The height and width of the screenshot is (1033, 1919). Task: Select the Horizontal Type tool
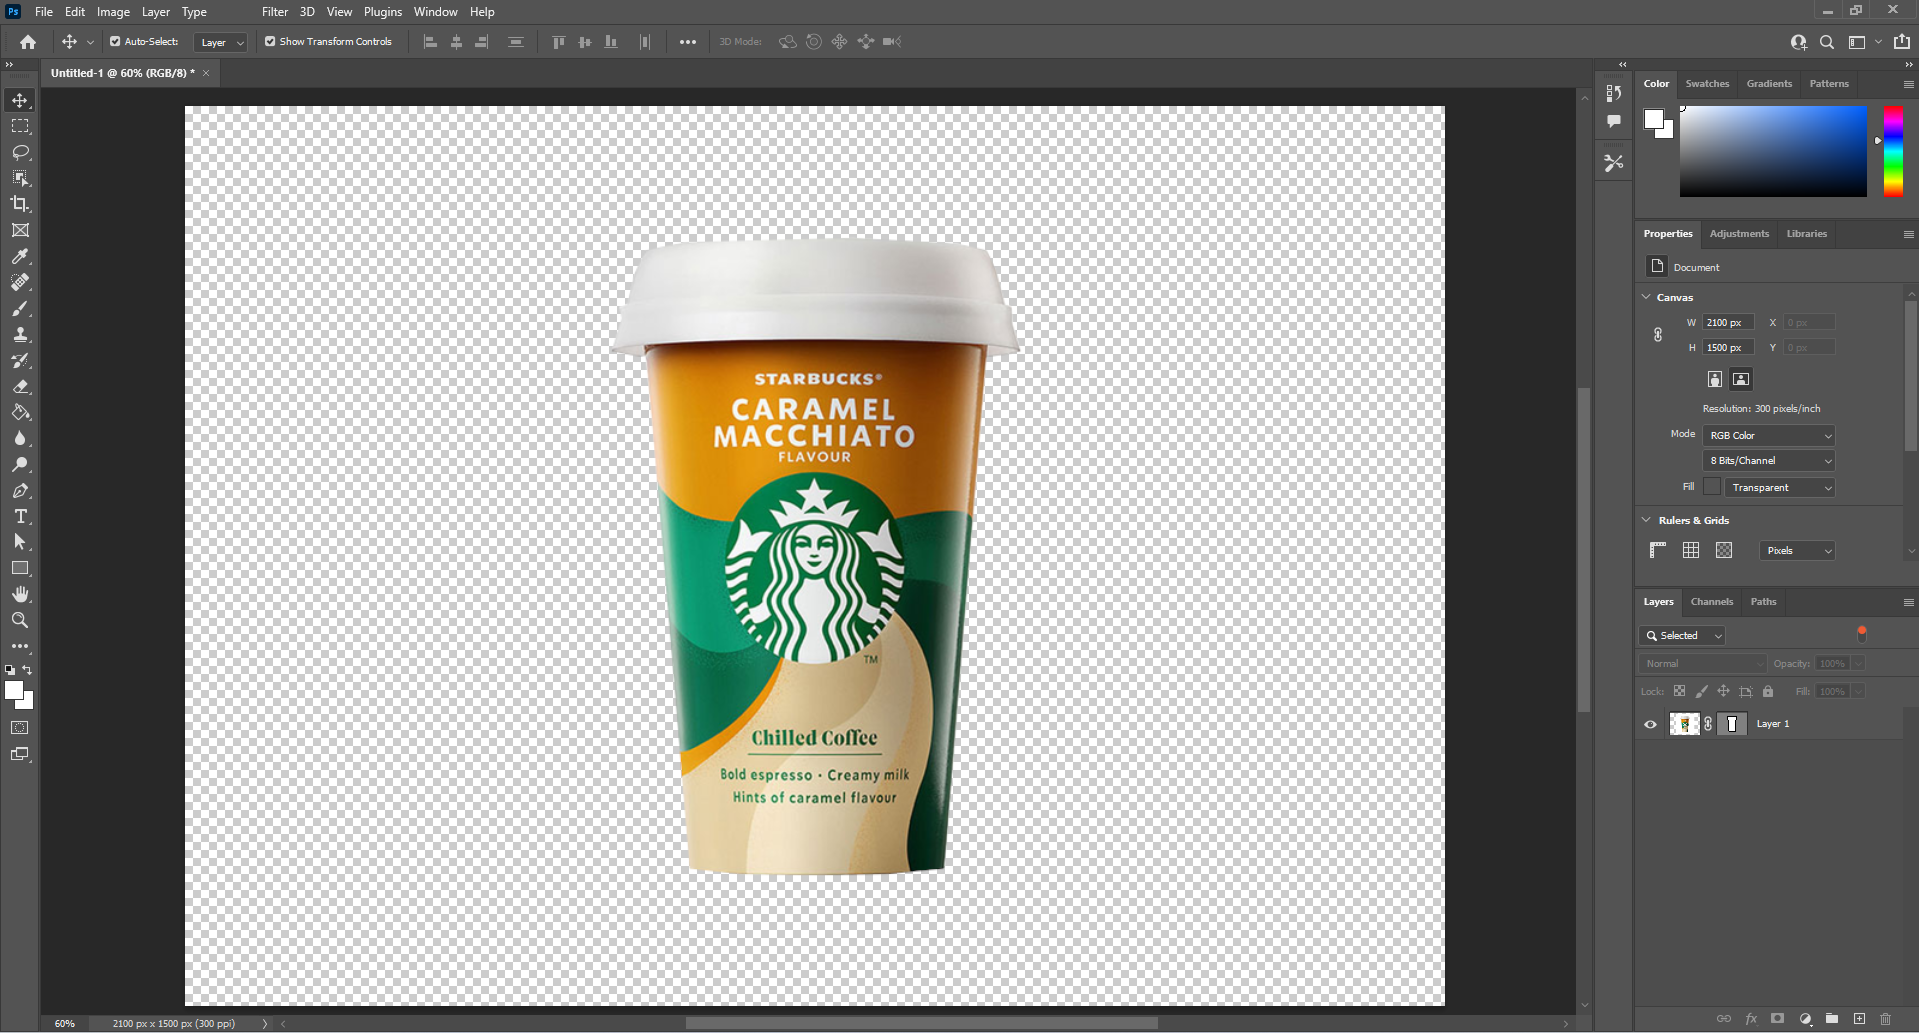coord(20,517)
